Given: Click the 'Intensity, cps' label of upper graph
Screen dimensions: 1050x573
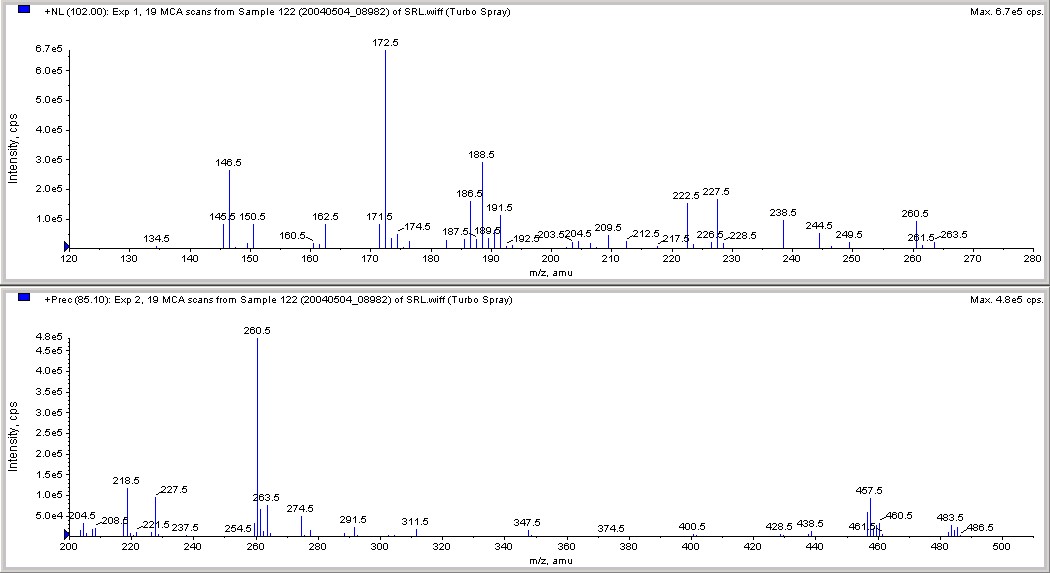Looking at the screenshot, I should pyautogui.click(x=13, y=149).
